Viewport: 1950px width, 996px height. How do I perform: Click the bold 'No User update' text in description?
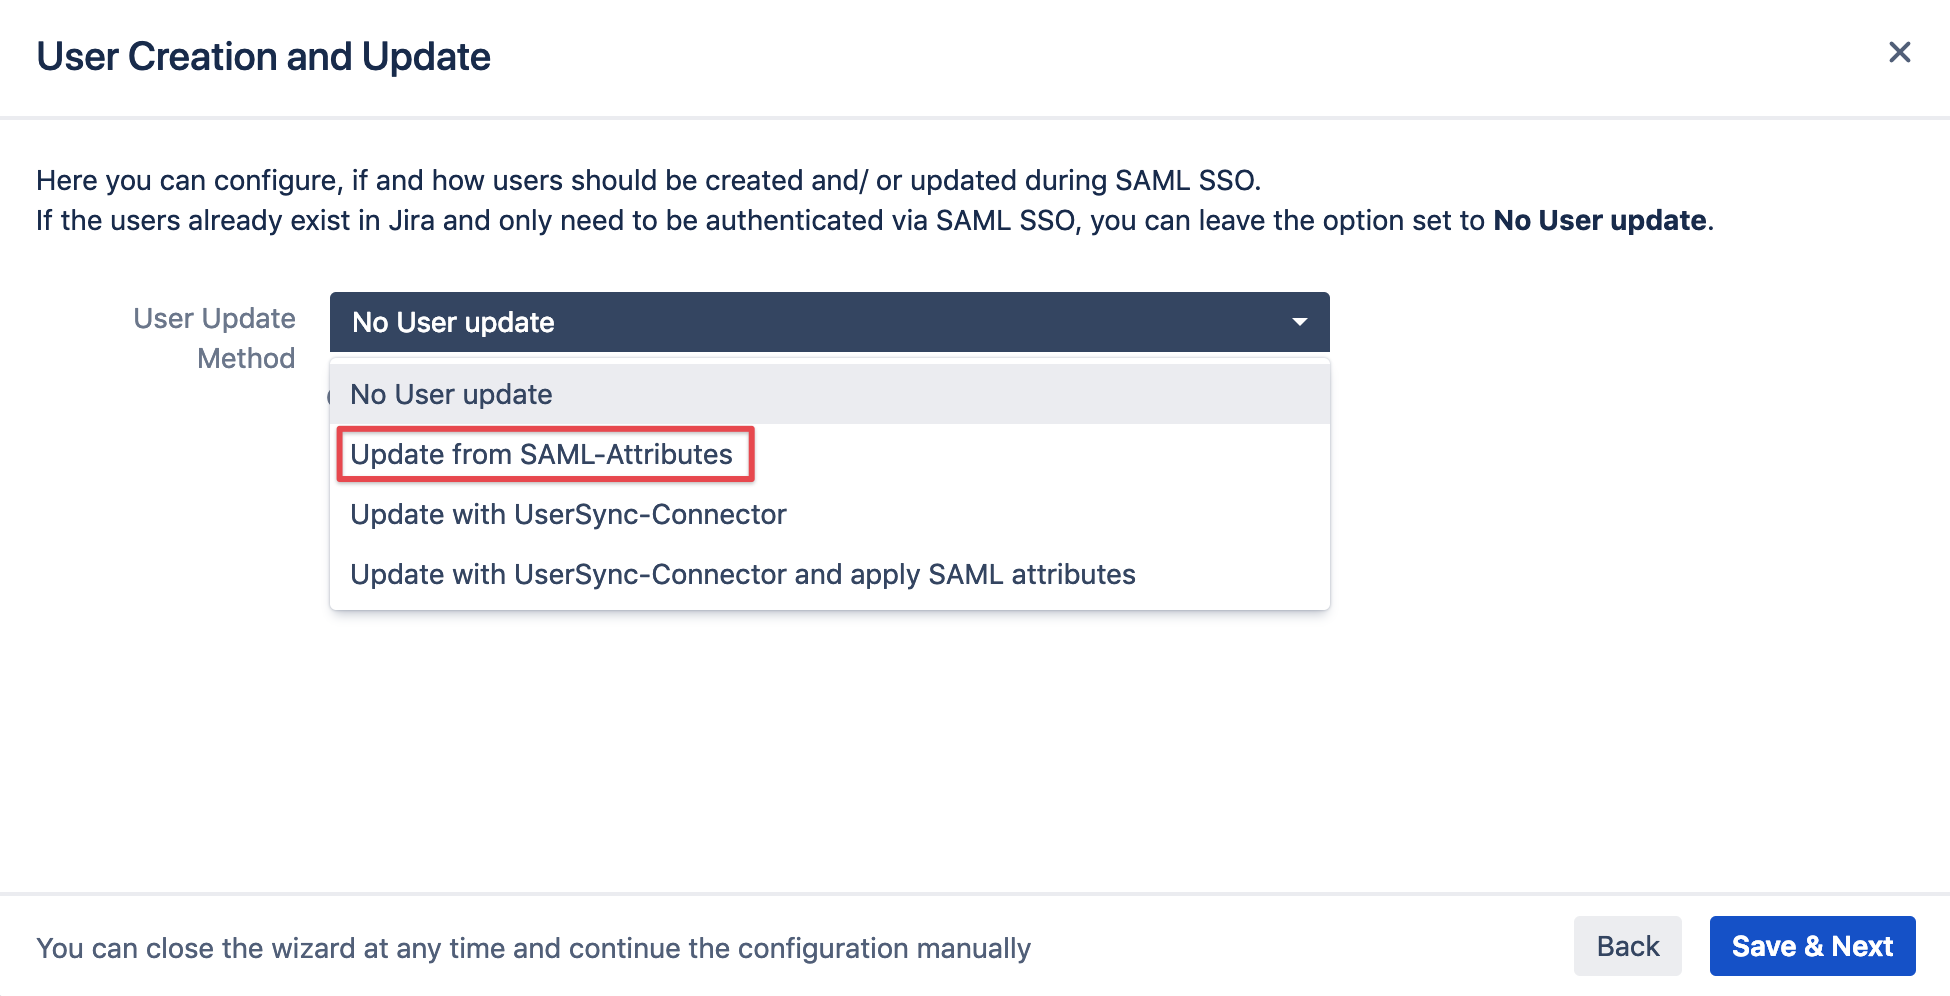1599,221
